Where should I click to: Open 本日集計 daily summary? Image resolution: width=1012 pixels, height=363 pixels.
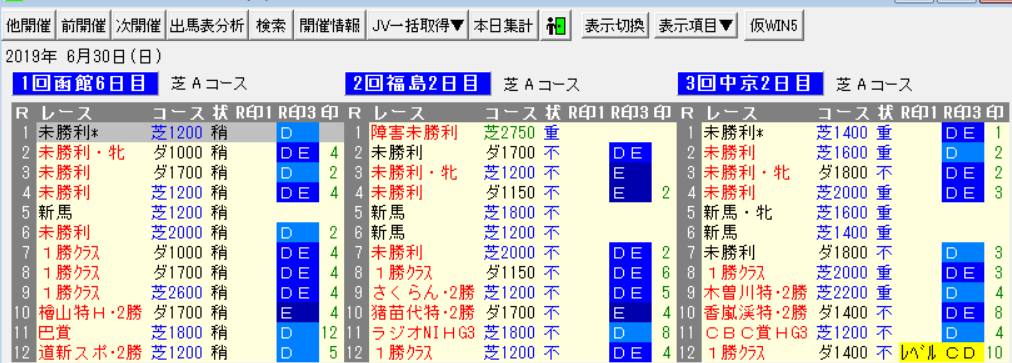[x=503, y=26]
